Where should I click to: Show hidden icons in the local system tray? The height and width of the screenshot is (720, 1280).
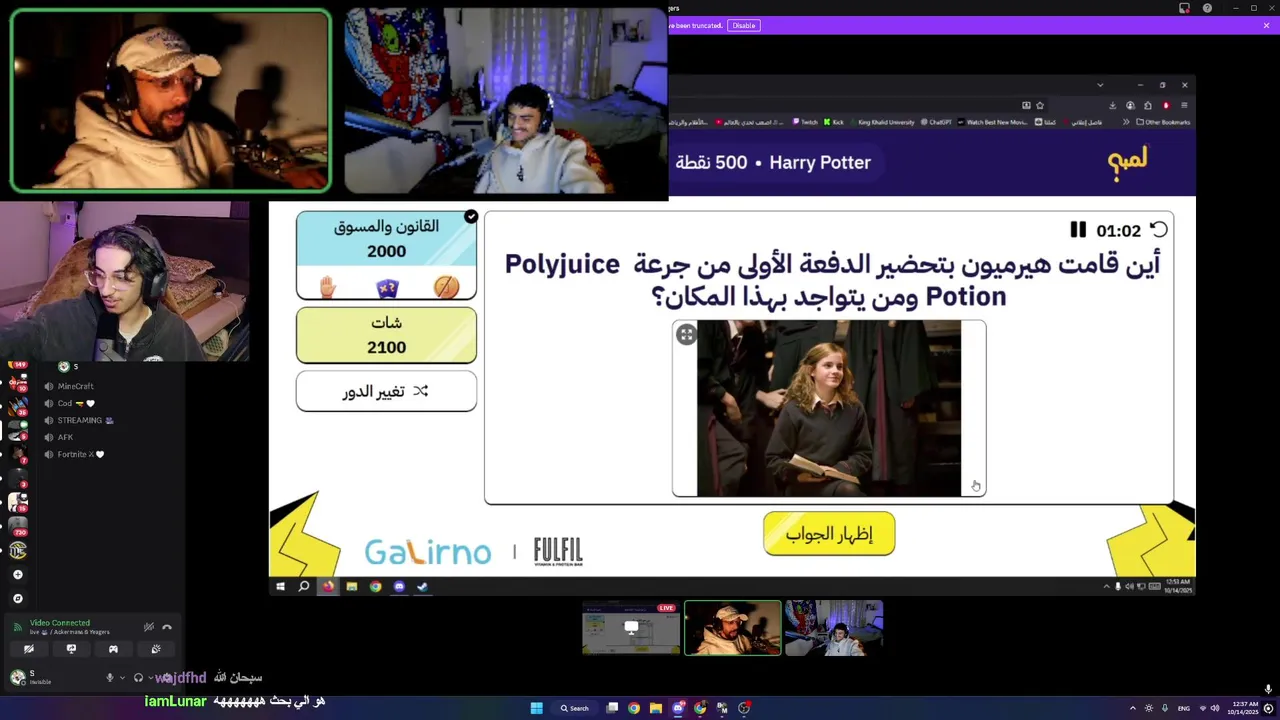click(x=1133, y=708)
